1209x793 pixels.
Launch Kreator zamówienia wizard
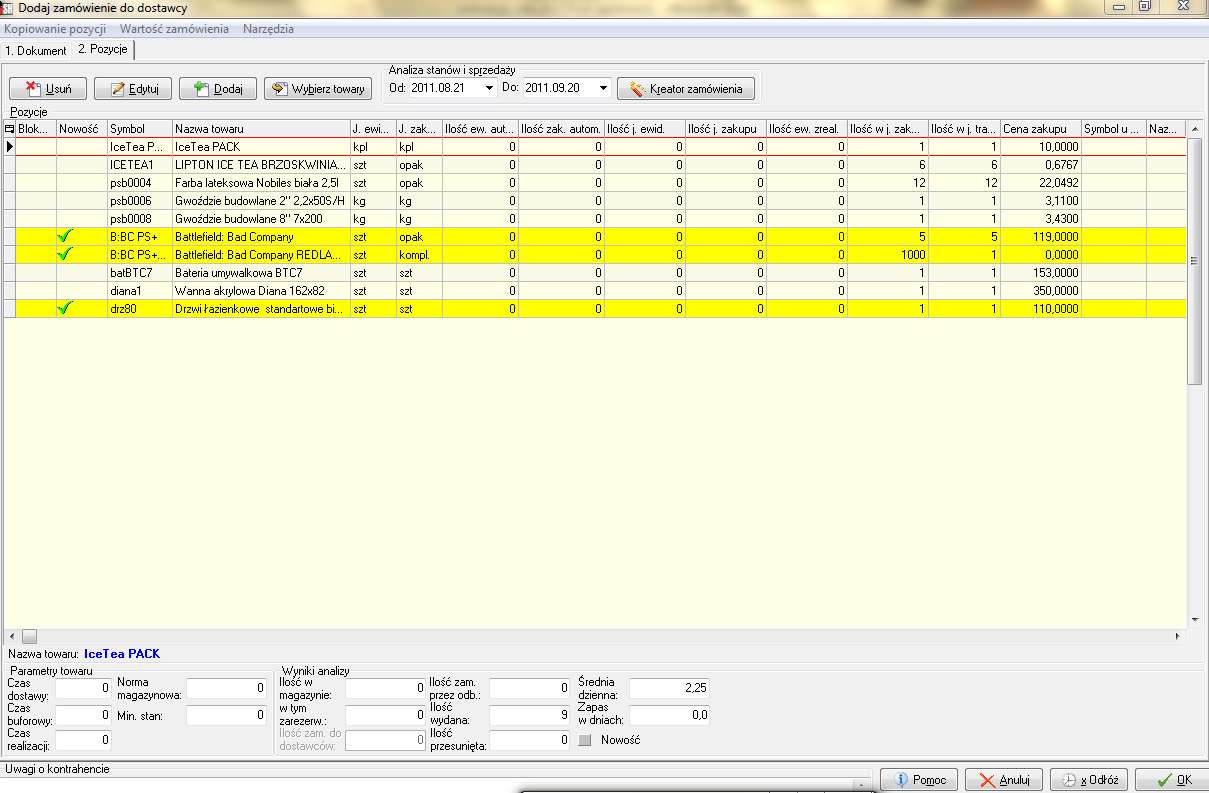click(x=686, y=89)
